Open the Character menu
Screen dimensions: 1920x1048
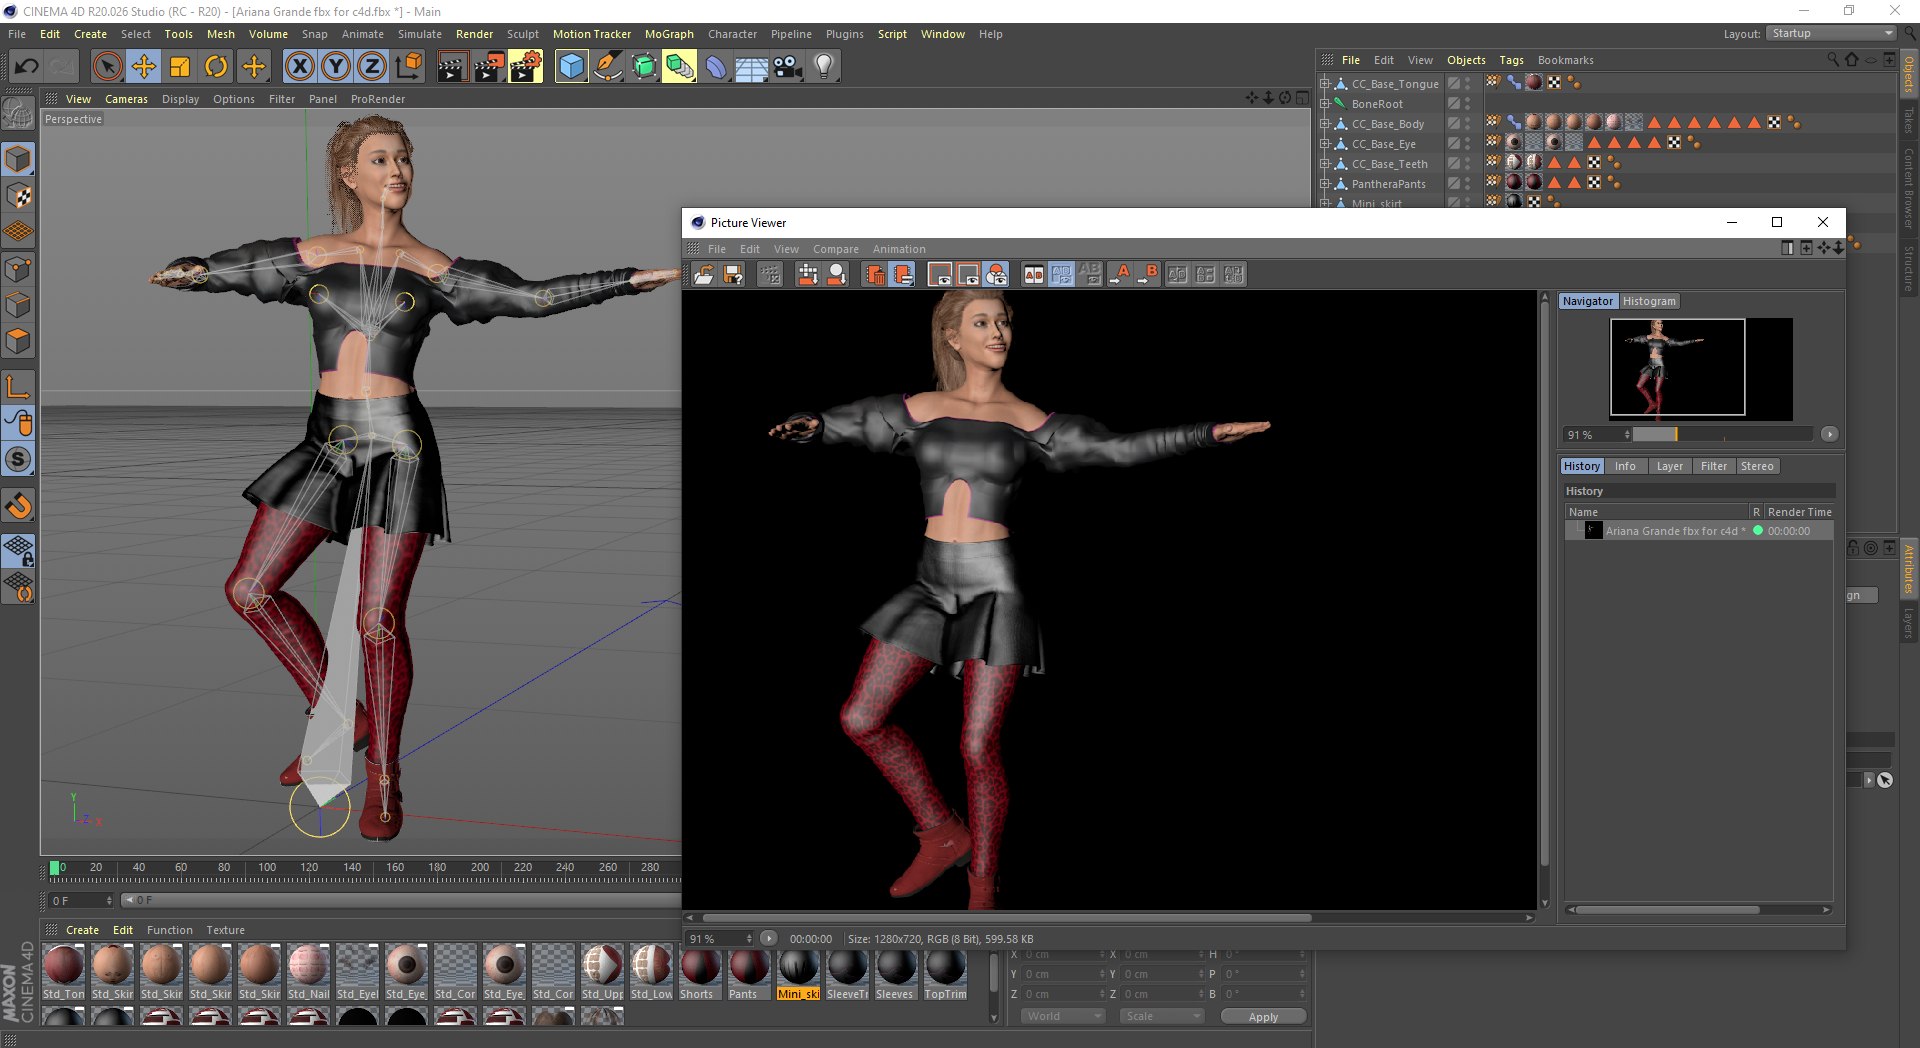click(732, 34)
